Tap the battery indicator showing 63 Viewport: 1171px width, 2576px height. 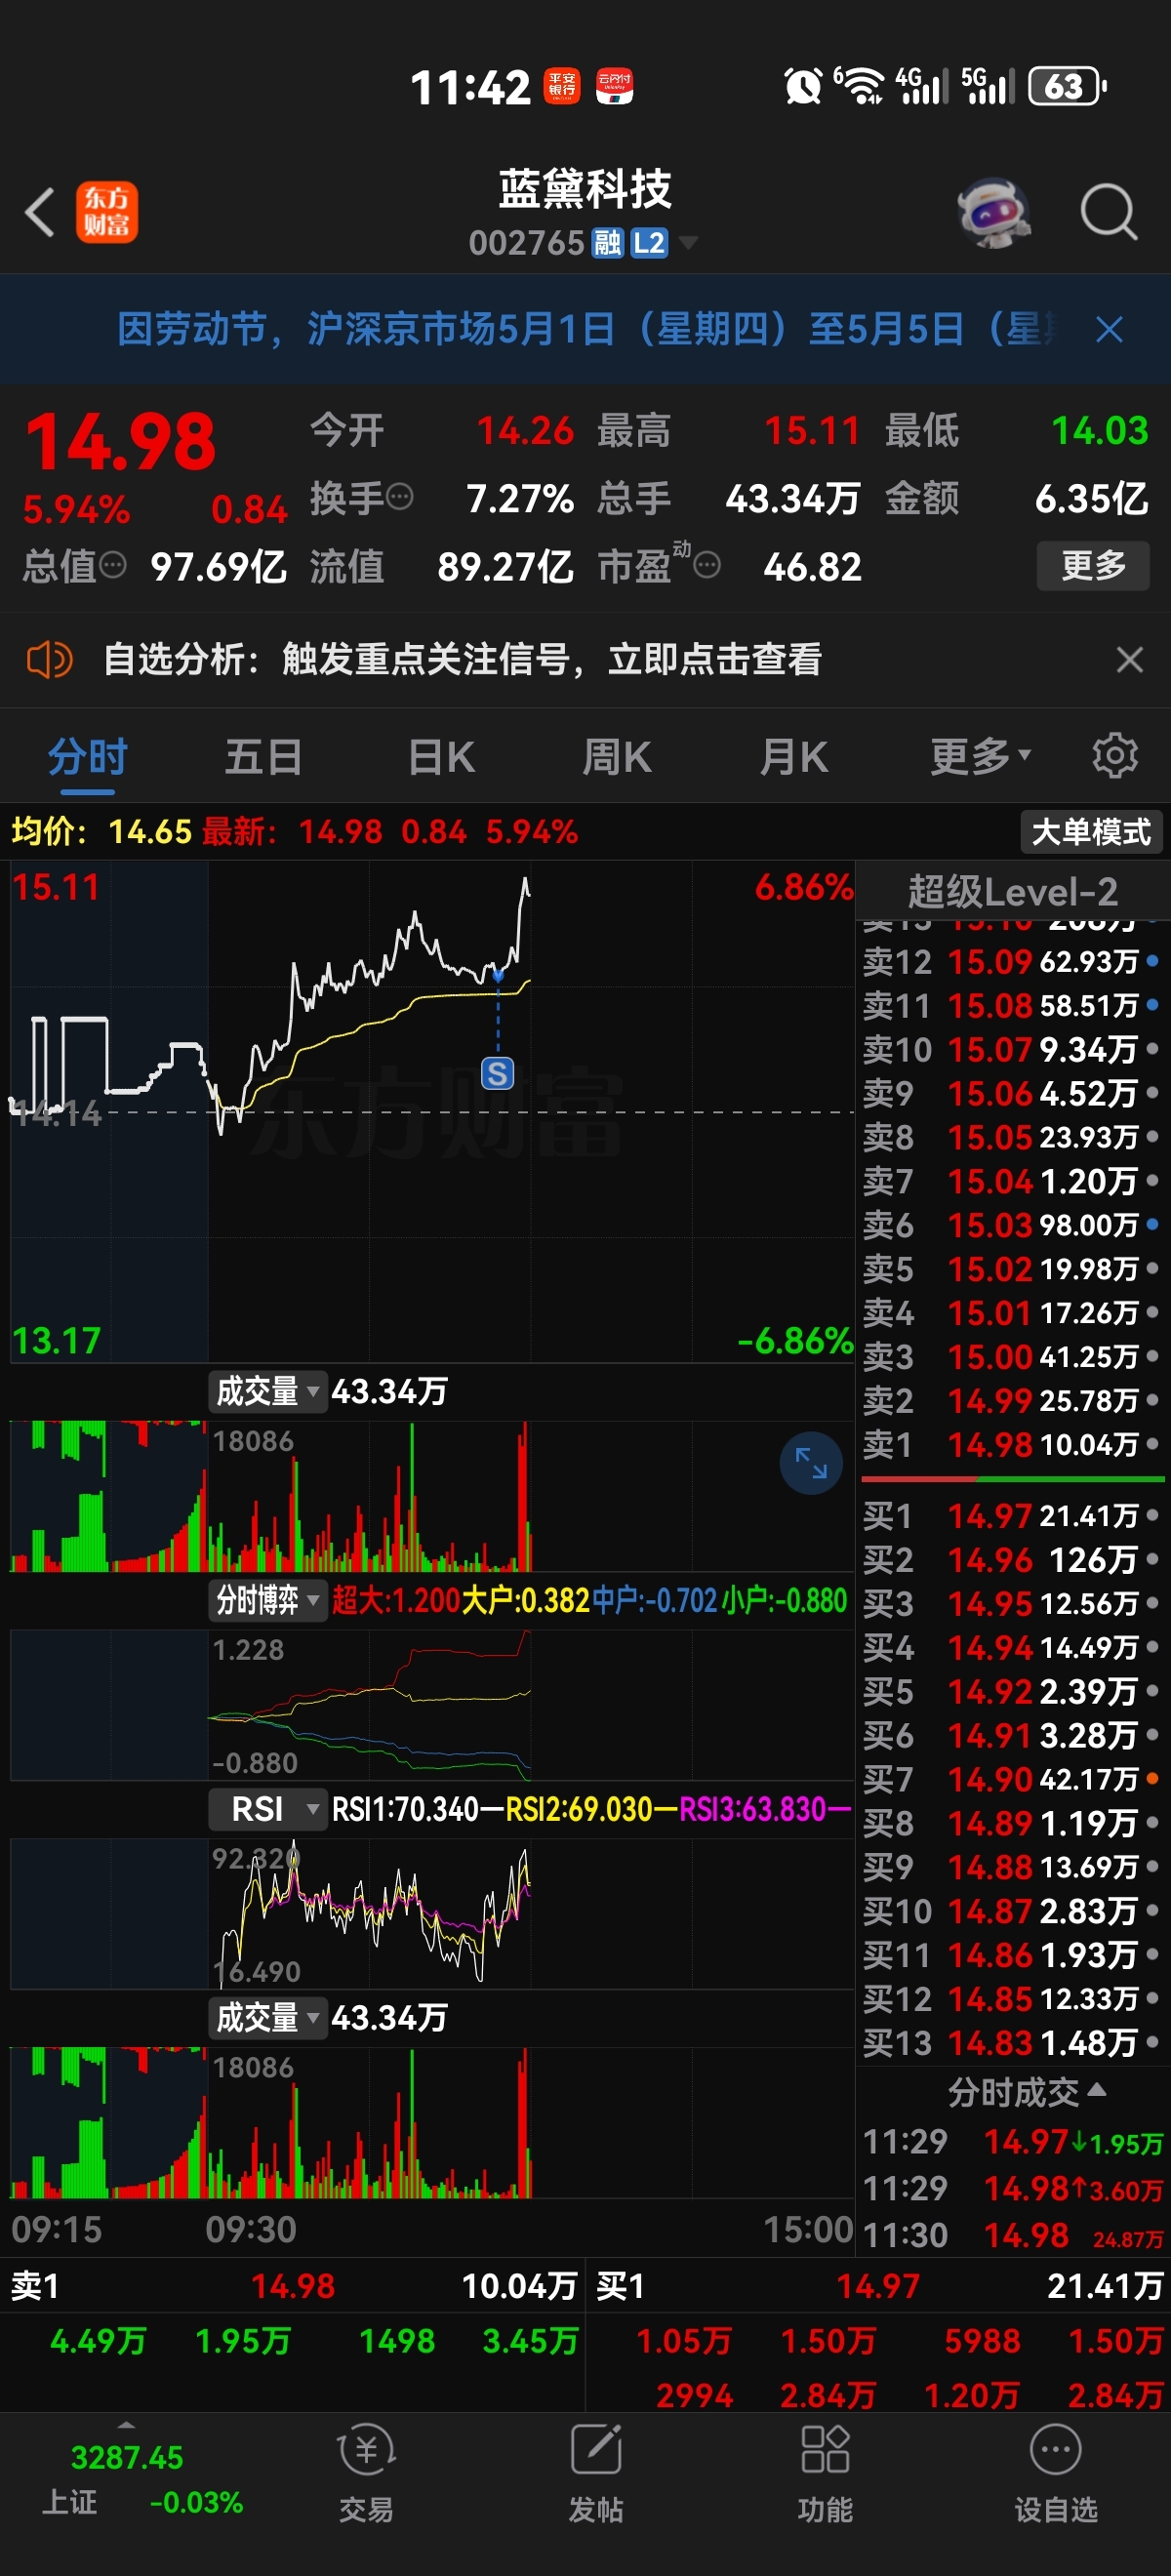1067,86
